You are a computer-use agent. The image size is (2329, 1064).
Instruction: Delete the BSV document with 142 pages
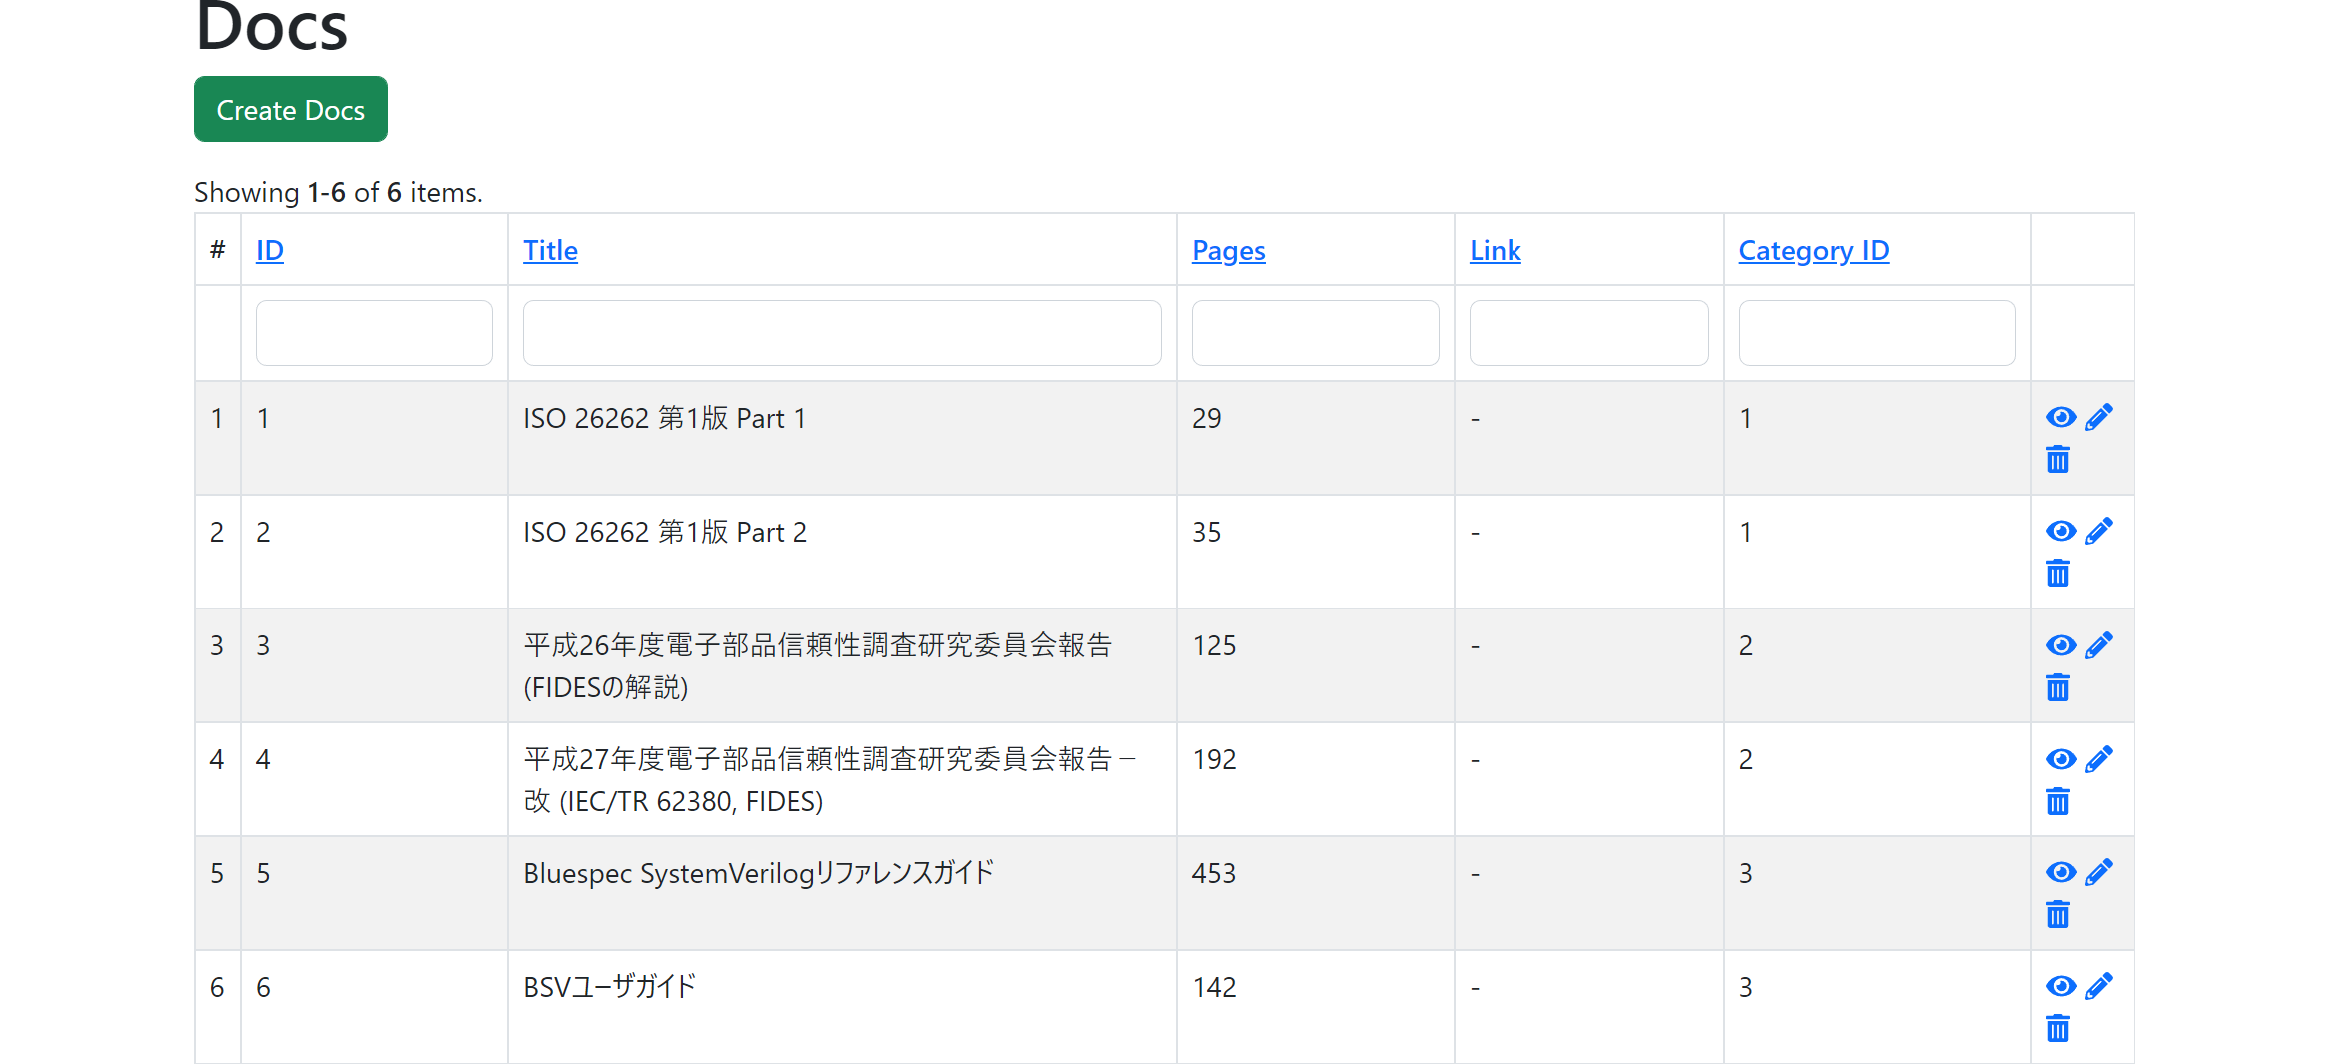coord(2057,1029)
